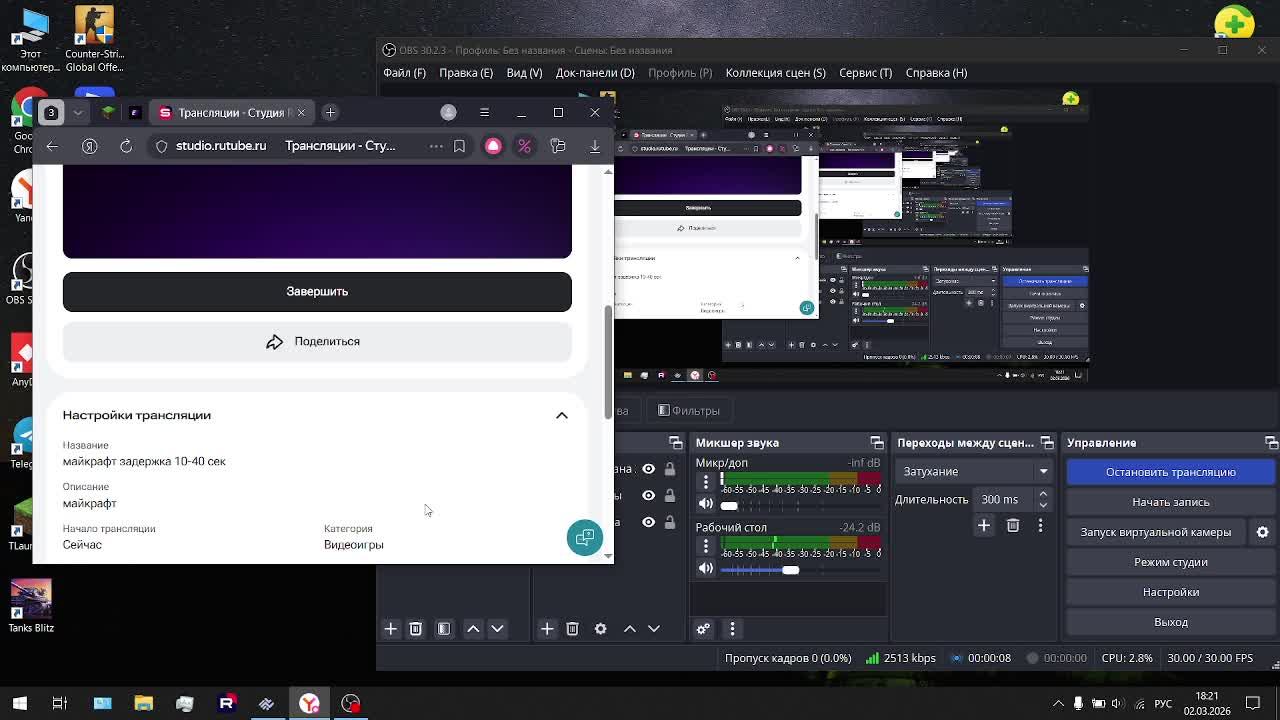Open OBS Правка menu
This screenshot has height=720, width=1280.
(466, 73)
